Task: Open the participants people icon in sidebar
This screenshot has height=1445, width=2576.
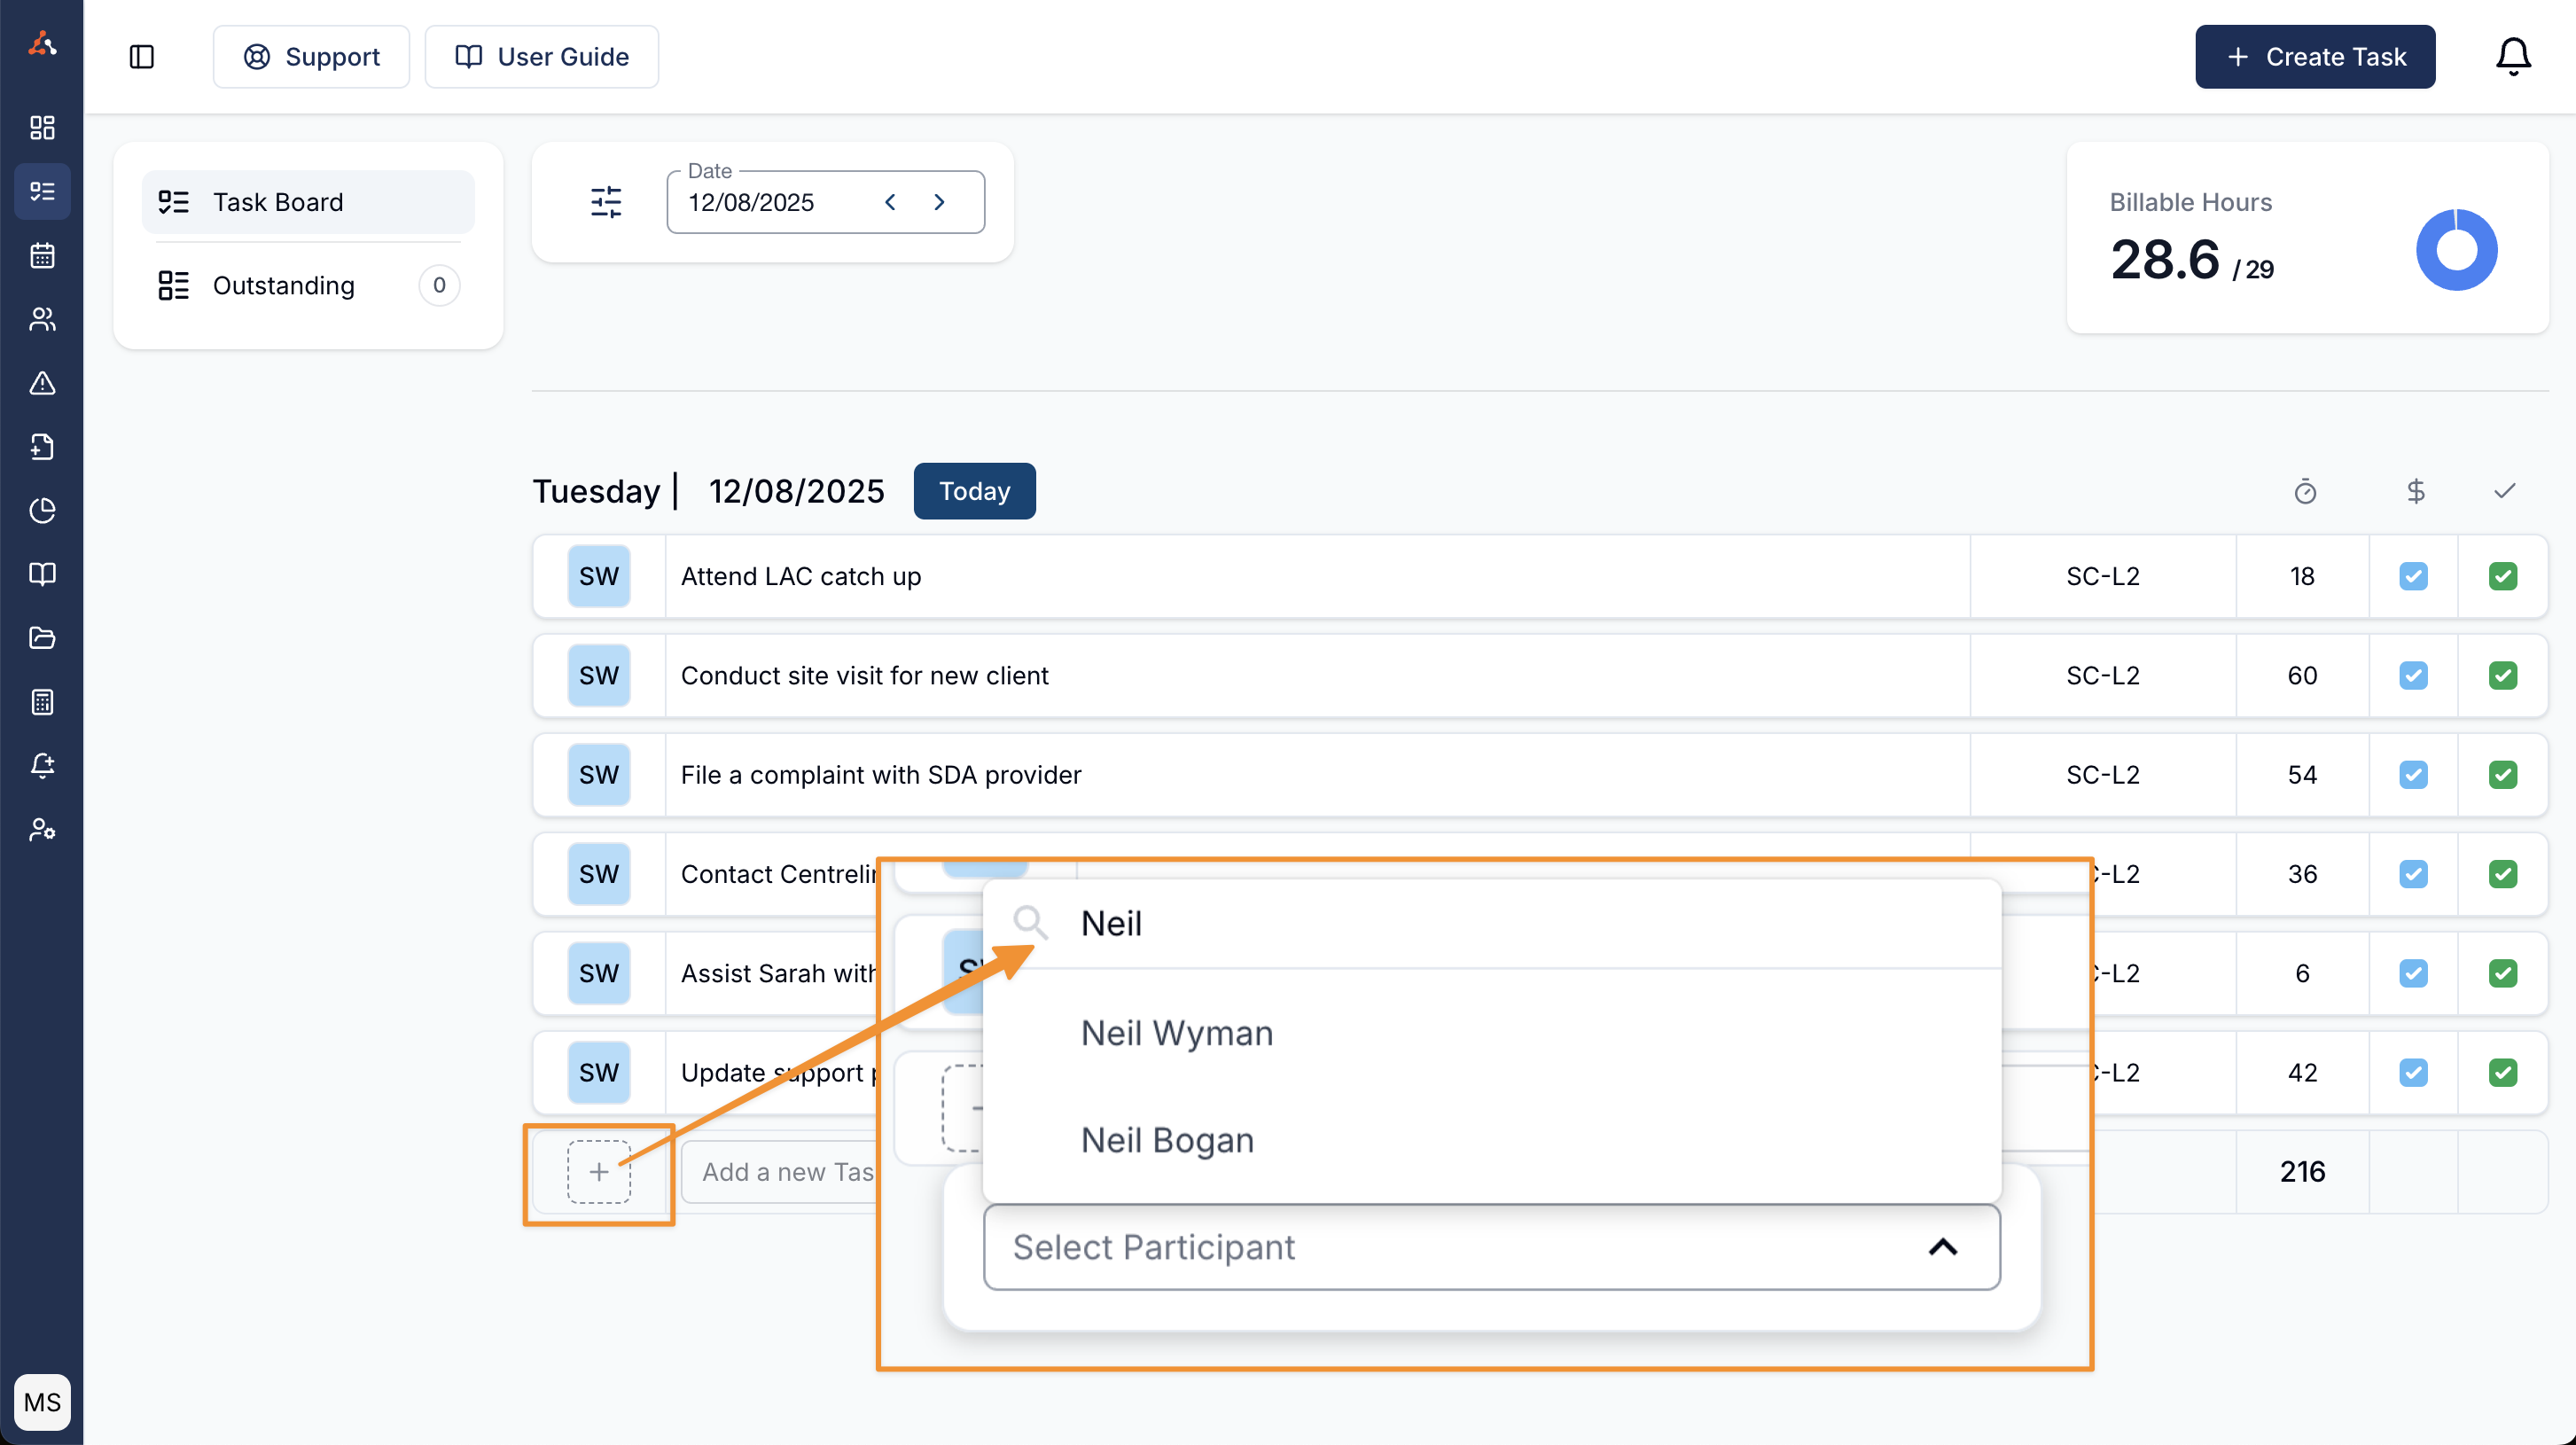Action: (42, 319)
